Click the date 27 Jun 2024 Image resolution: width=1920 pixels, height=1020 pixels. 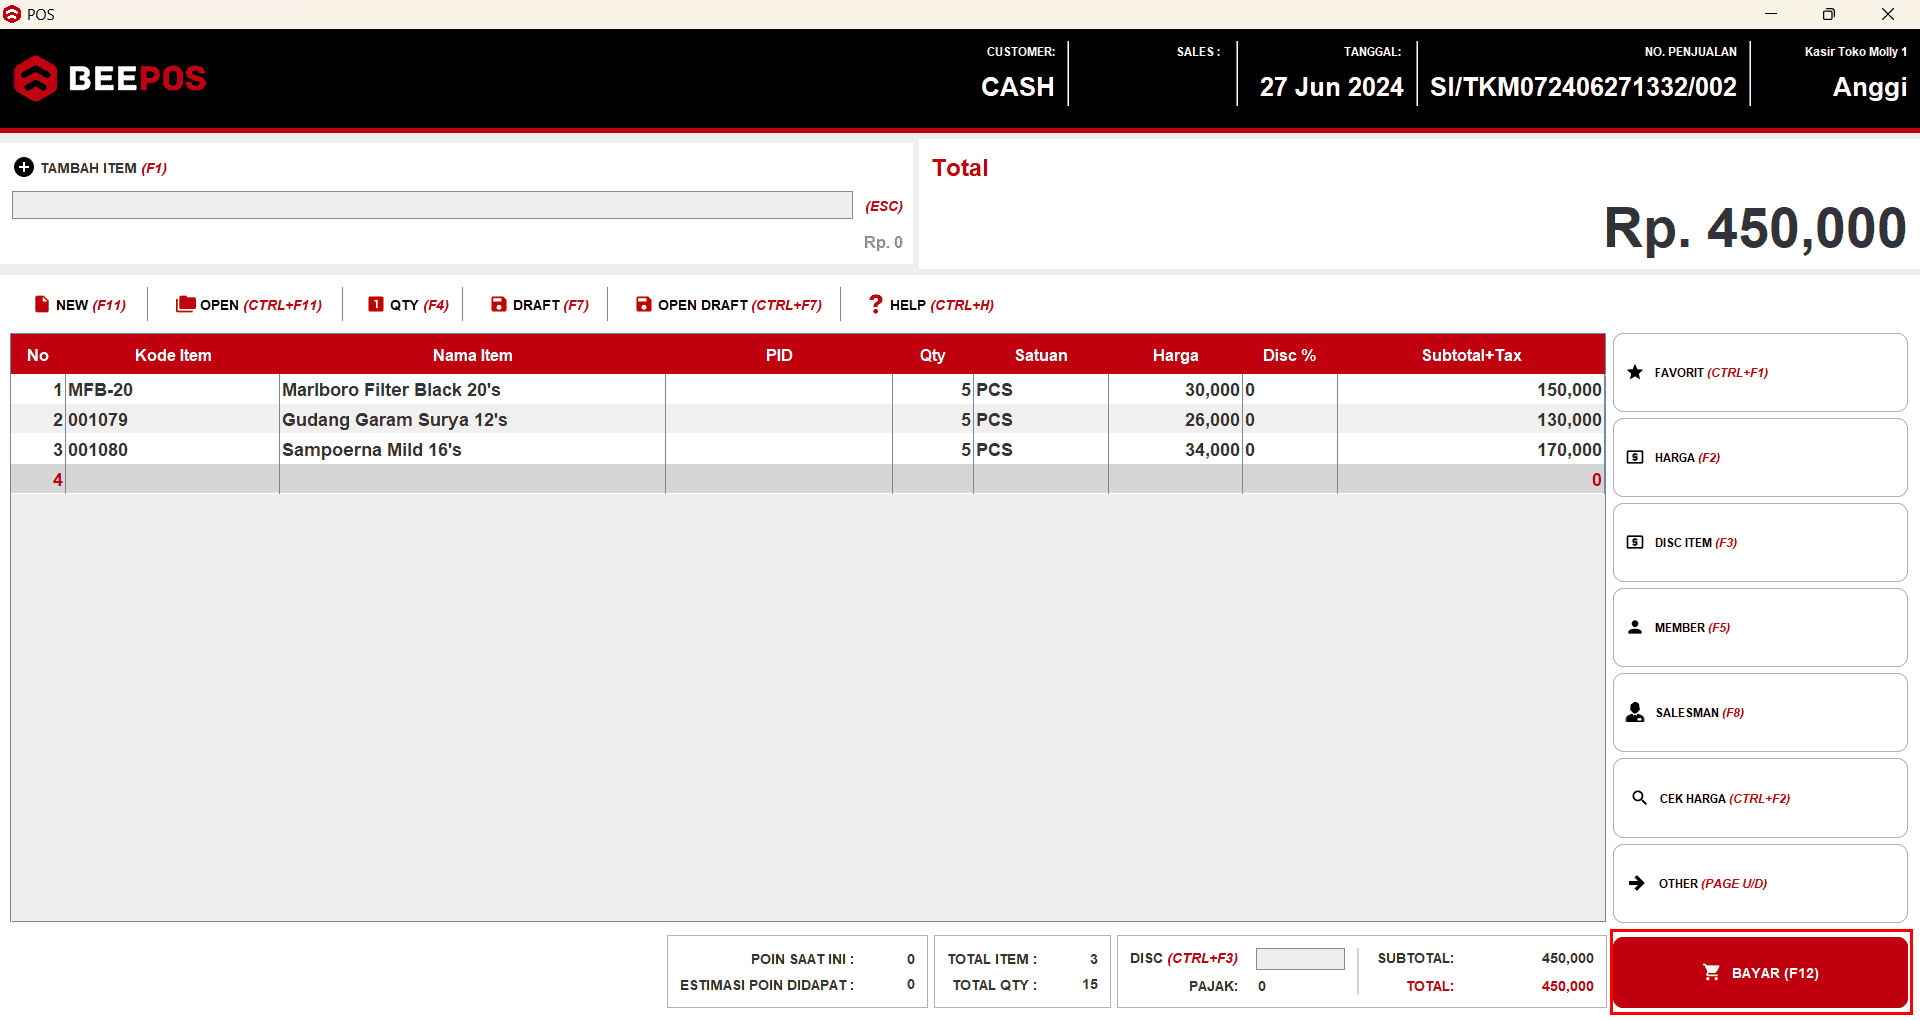coord(1331,87)
